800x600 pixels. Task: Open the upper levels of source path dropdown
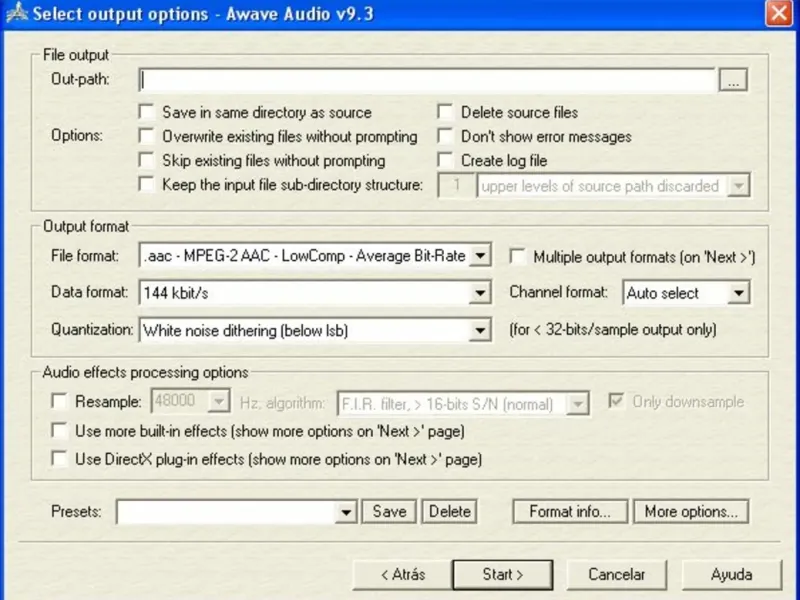[738, 186]
